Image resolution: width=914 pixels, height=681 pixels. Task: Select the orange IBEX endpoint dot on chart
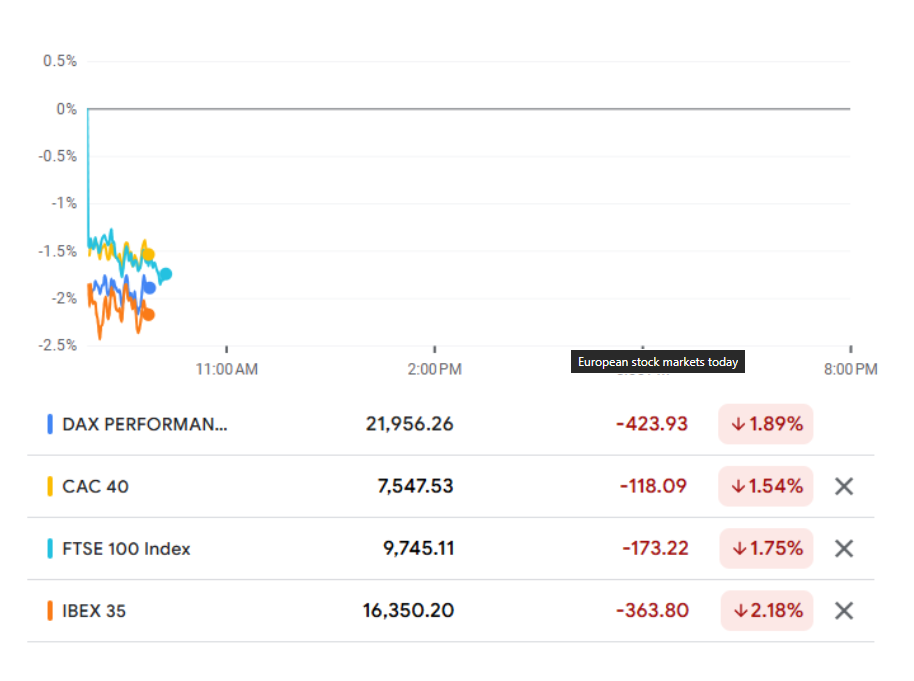(x=149, y=315)
